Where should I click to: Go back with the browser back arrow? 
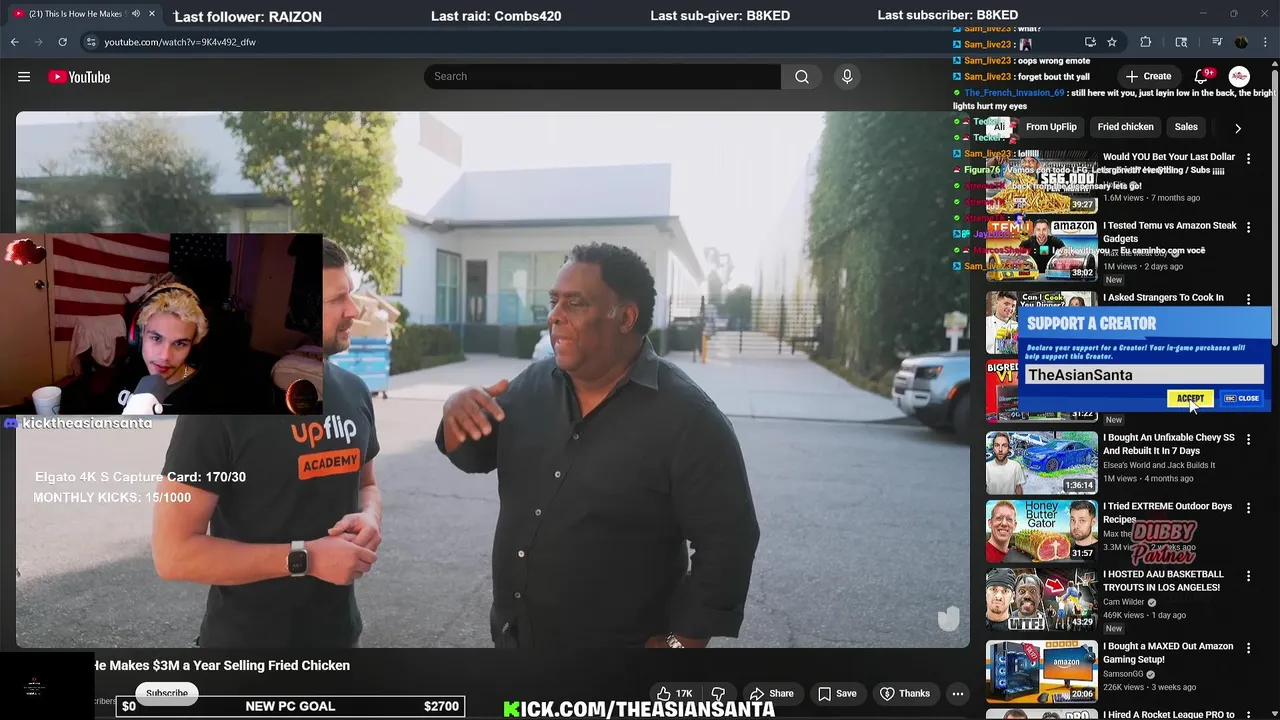(x=15, y=42)
